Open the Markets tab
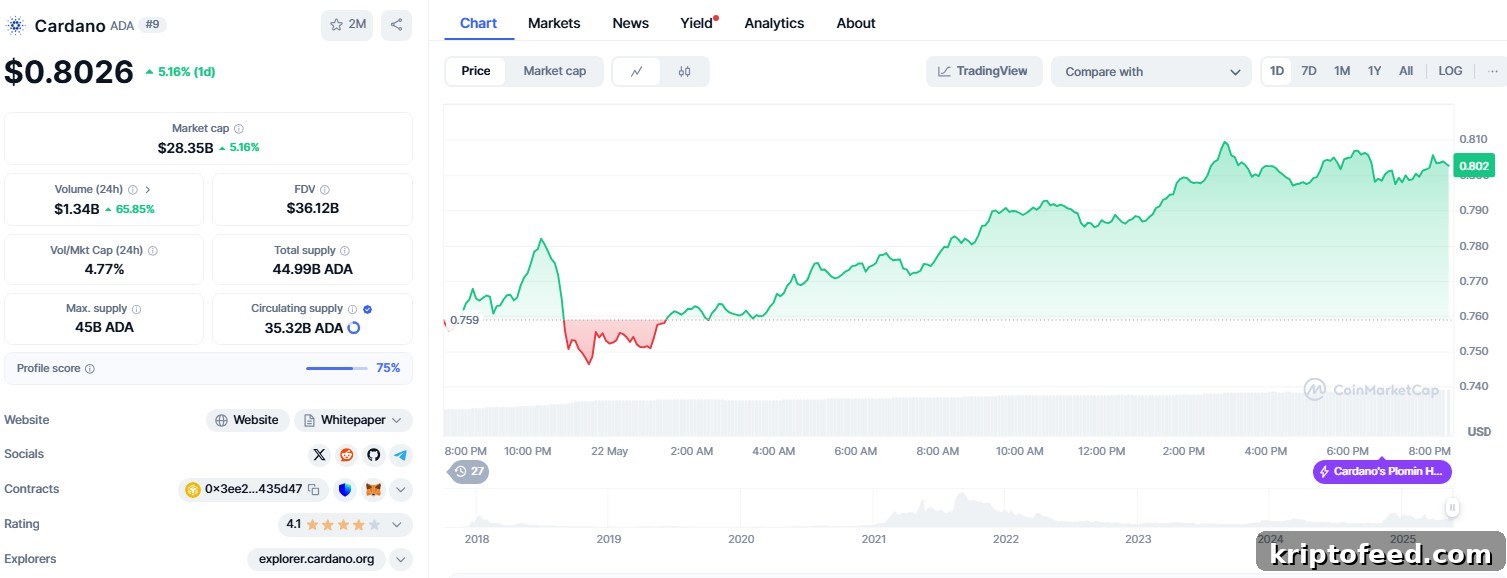 click(x=554, y=23)
